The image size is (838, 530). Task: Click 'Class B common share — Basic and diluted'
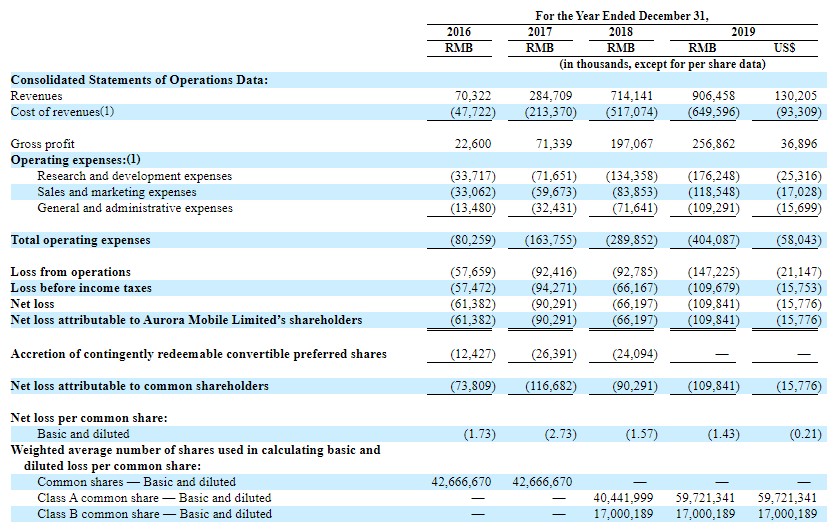coord(154,515)
